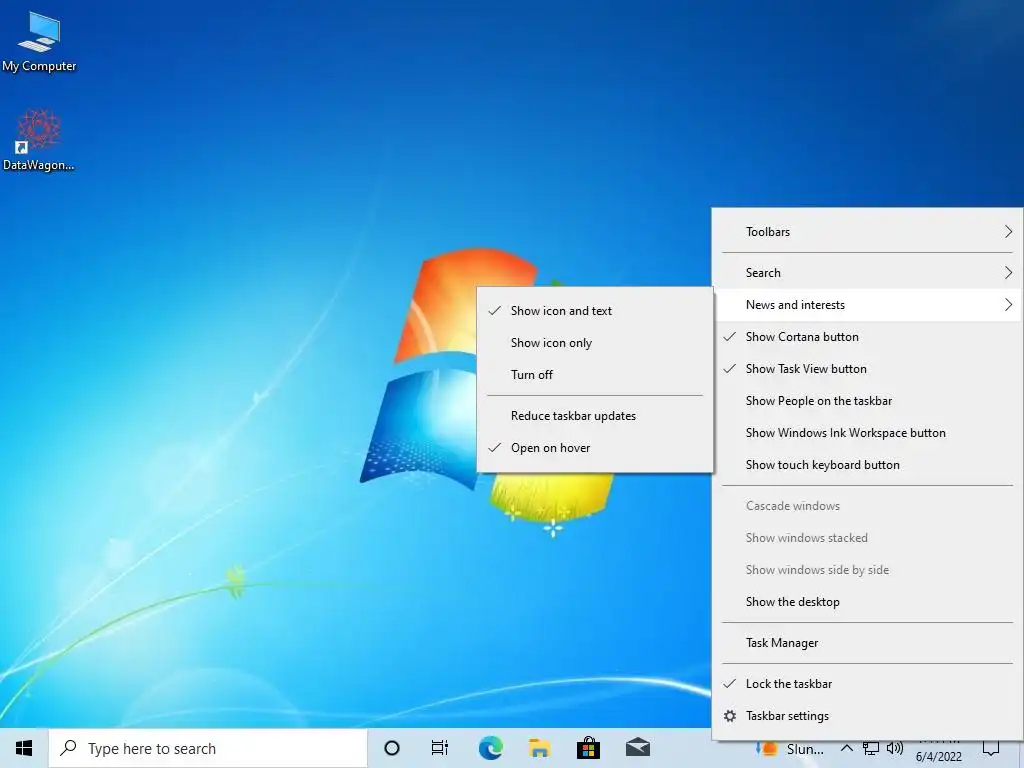Open Task View from the taskbar

click(440, 748)
